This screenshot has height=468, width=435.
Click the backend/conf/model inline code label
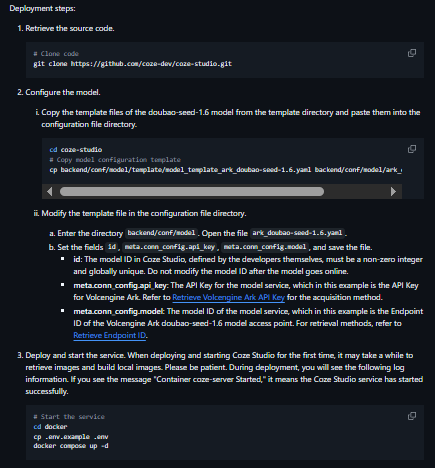(x=161, y=233)
